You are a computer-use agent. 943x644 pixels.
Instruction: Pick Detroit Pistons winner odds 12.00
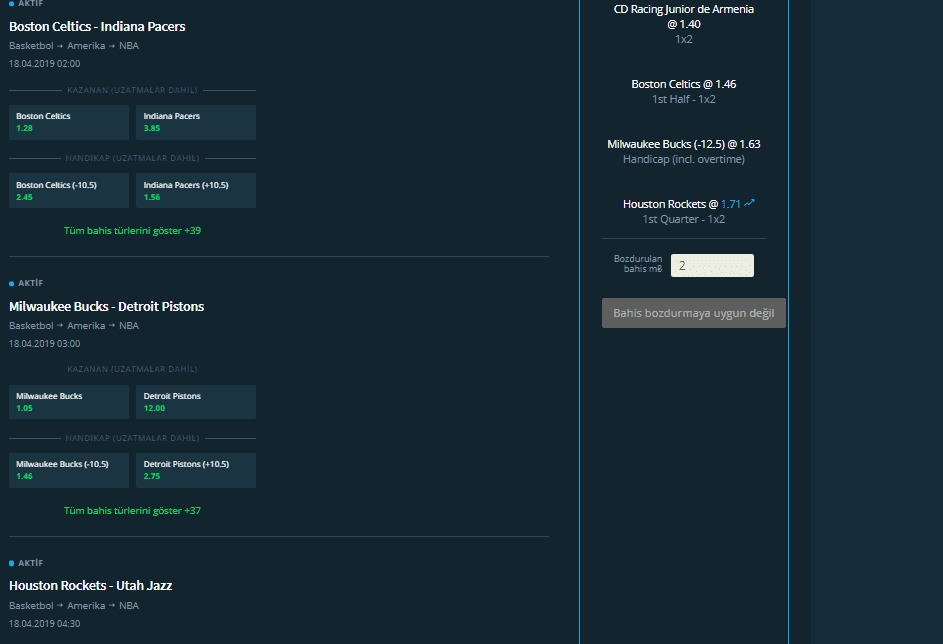pyautogui.click(x=196, y=402)
